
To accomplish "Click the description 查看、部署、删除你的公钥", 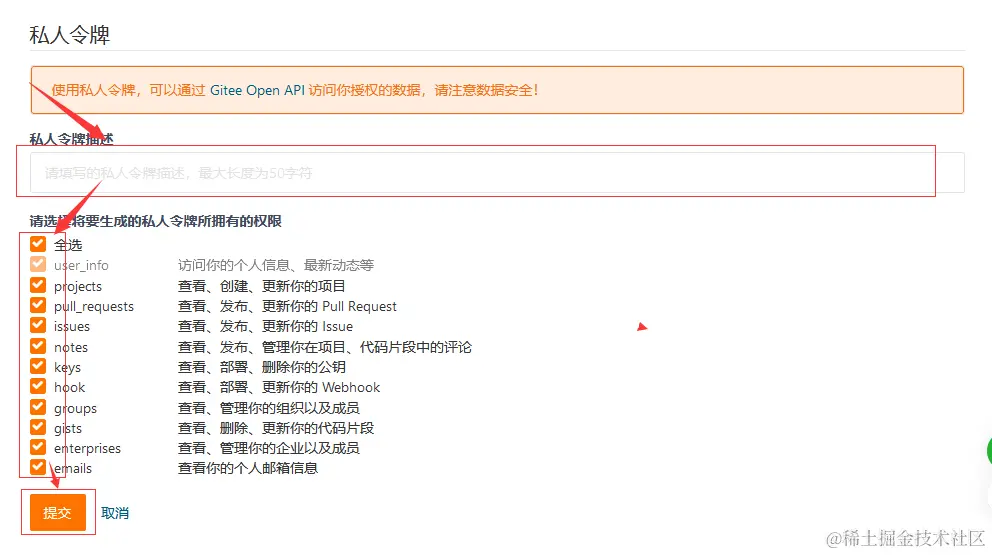I will [x=262, y=367].
